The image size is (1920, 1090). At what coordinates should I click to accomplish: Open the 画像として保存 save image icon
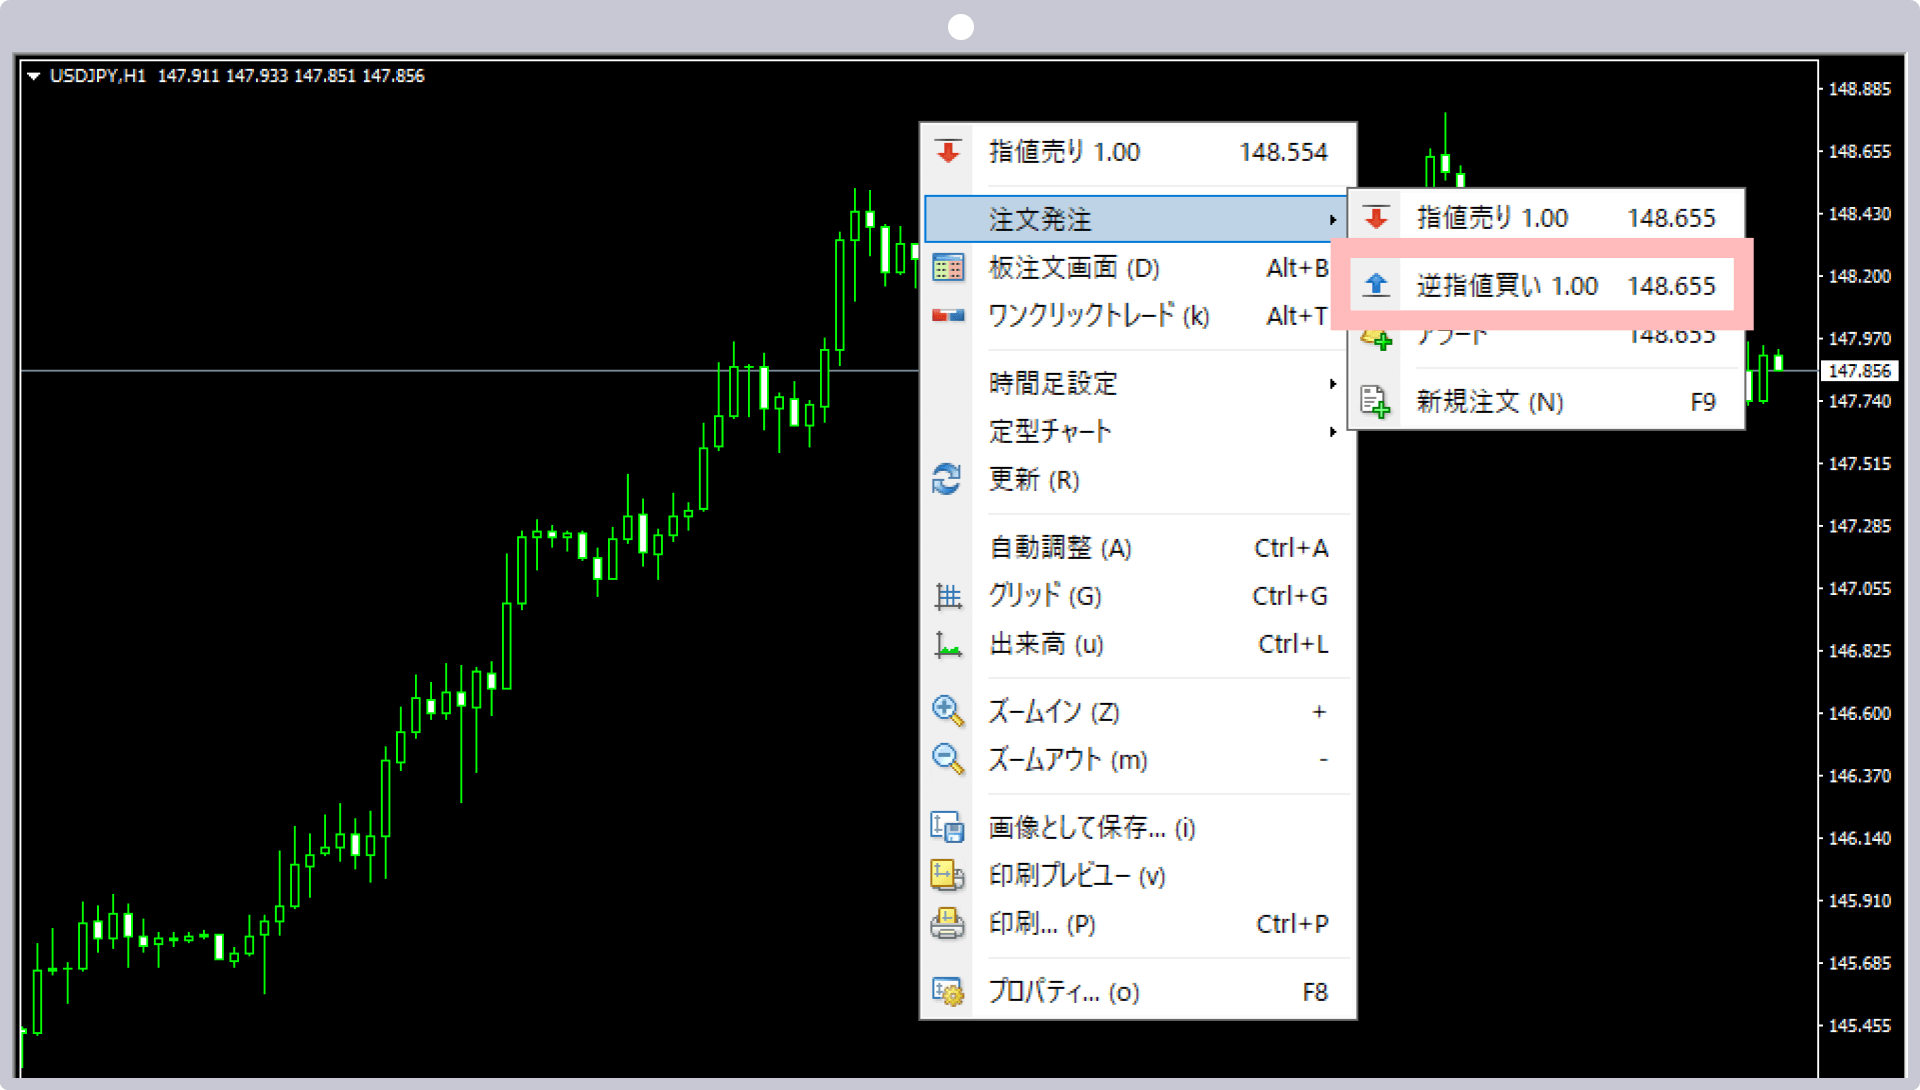pyautogui.click(x=949, y=826)
